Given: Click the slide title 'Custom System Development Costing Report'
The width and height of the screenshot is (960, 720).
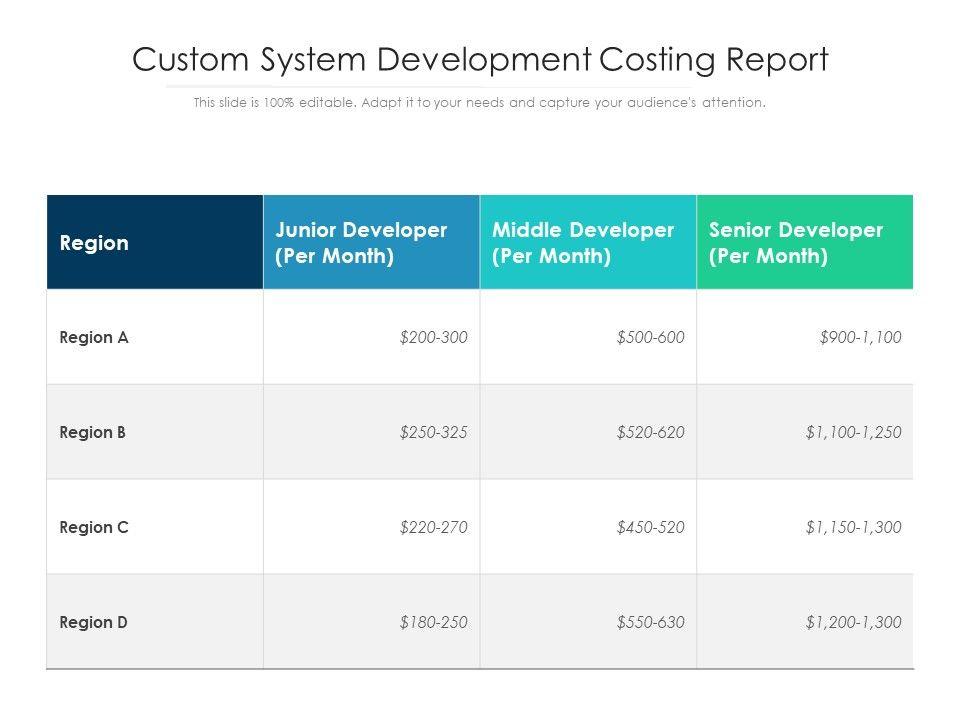Looking at the screenshot, I should tap(480, 60).
